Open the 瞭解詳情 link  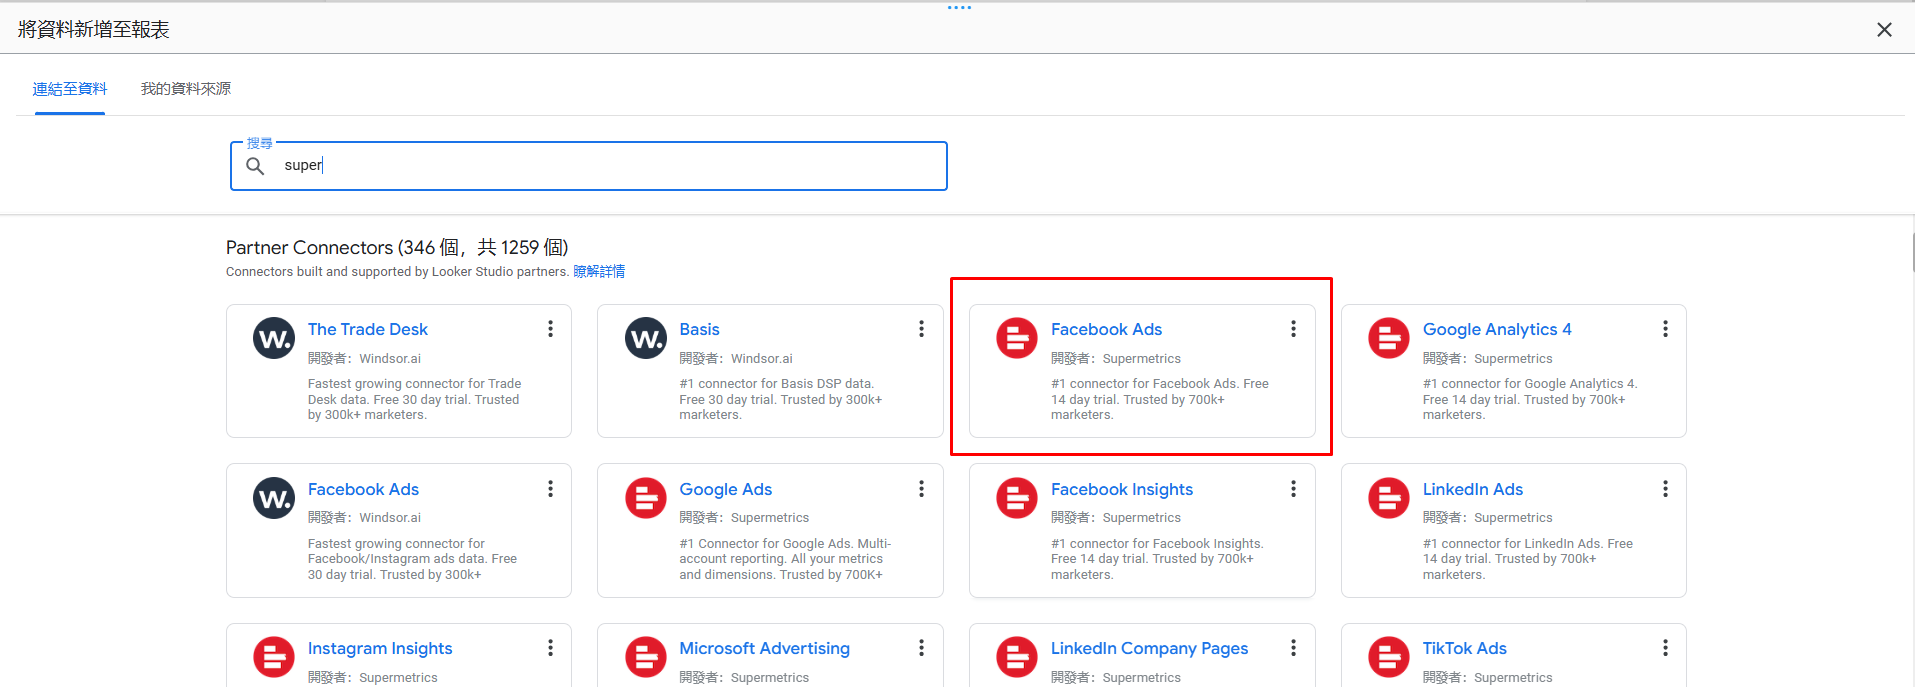click(x=599, y=272)
